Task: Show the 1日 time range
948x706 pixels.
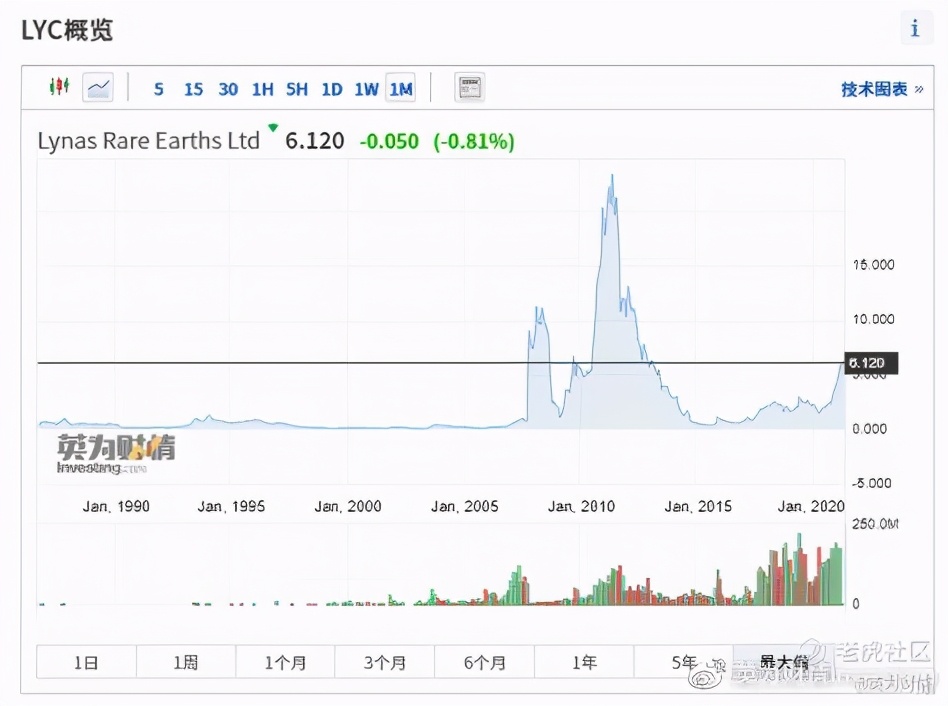Action: click(x=86, y=662)
